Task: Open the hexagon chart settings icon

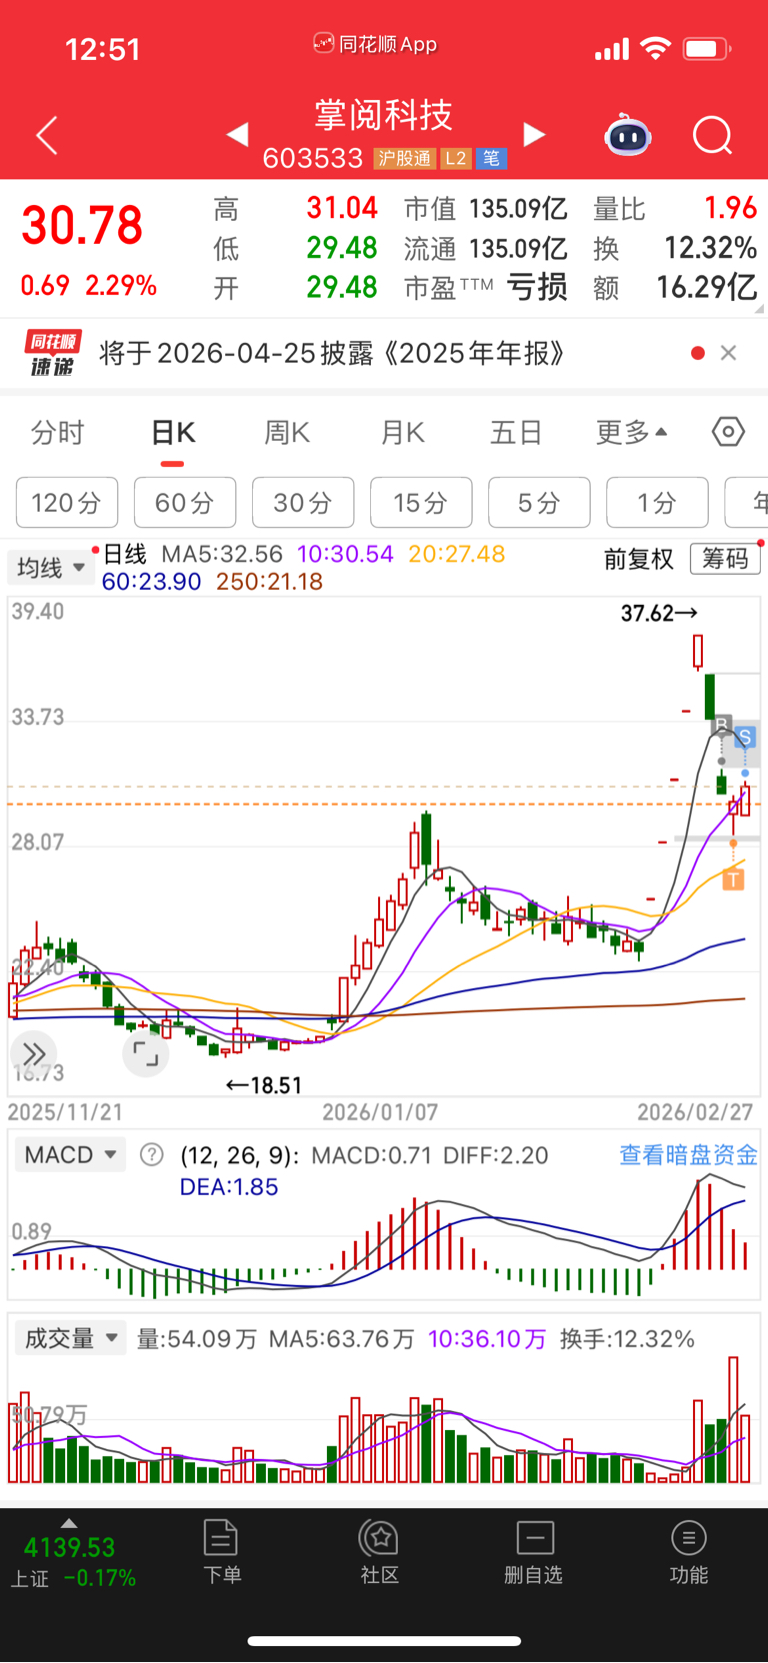Action: (x=728, y=432)
